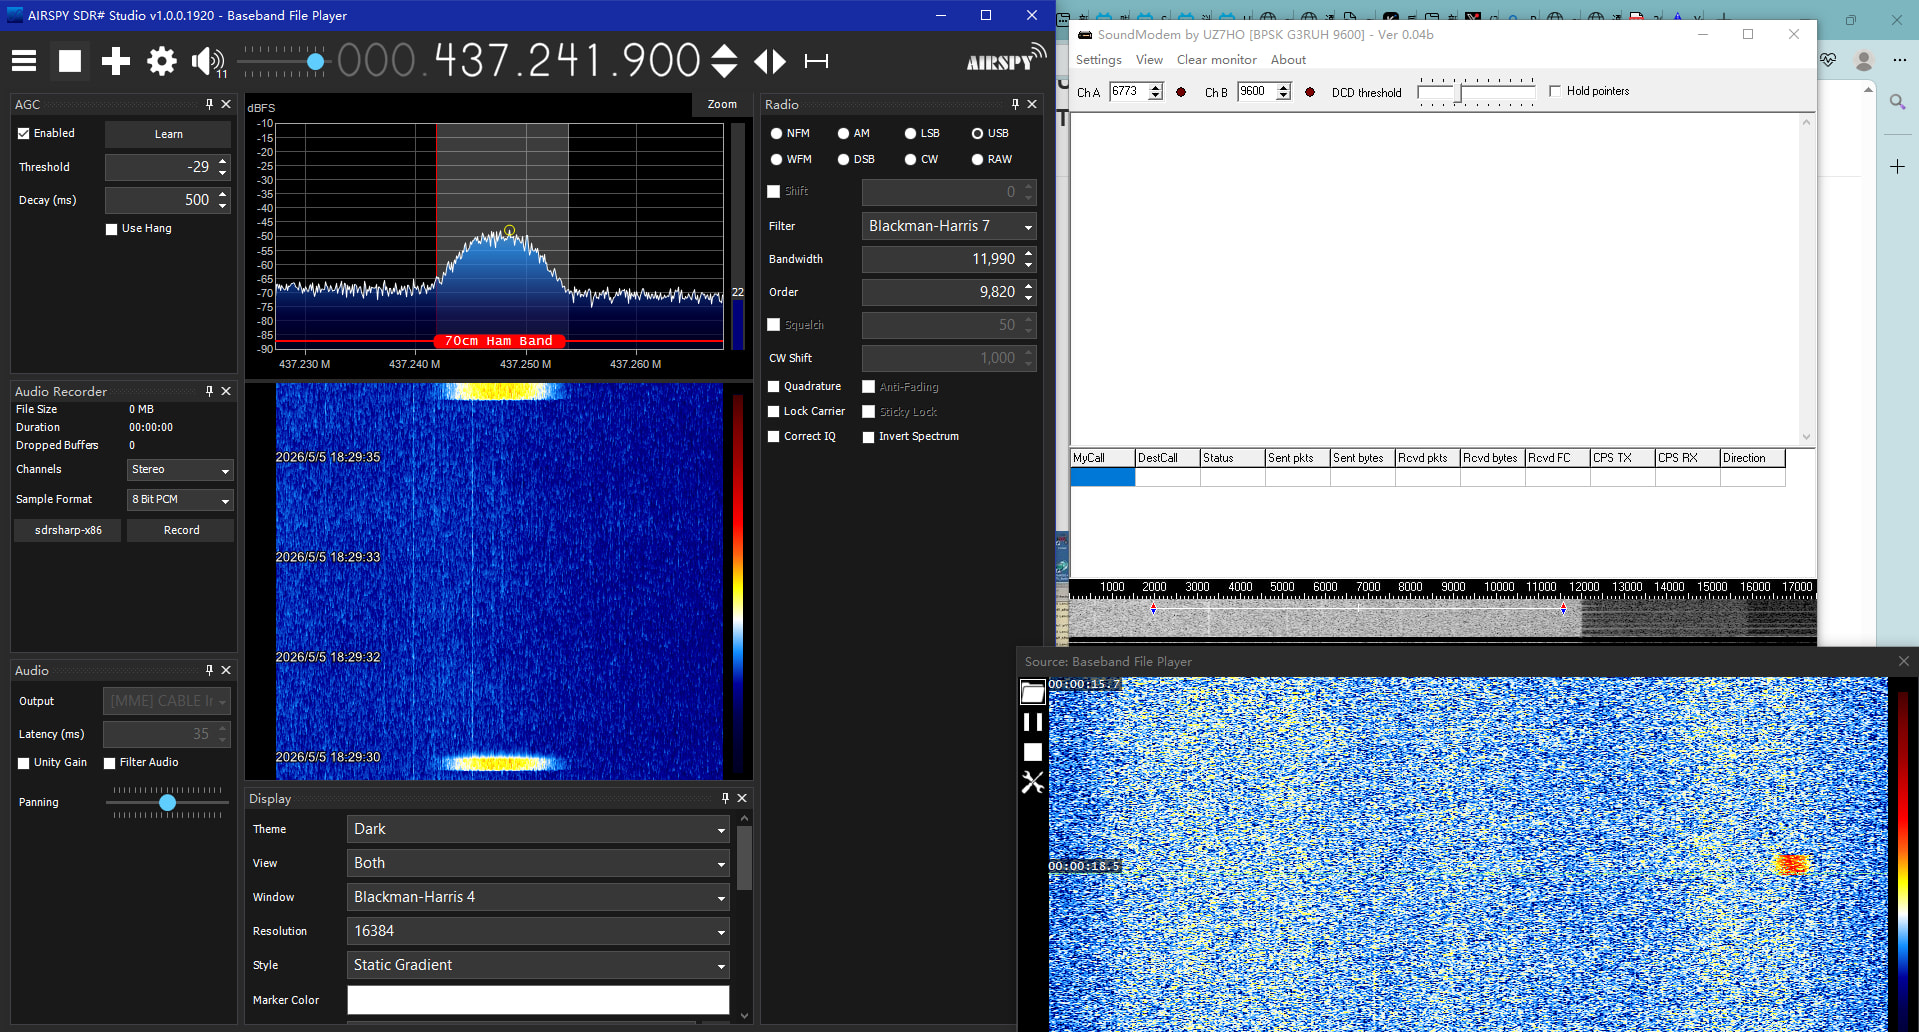This screenshot has height=1032, width=1919.
Task: Close the Audio panel
Action: pos(226,670)
